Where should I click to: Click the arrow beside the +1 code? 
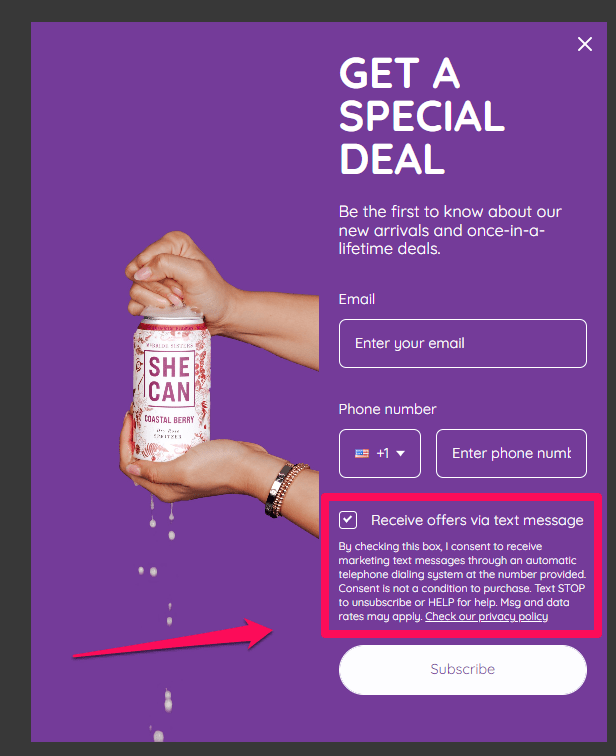[x=401, y=454]
